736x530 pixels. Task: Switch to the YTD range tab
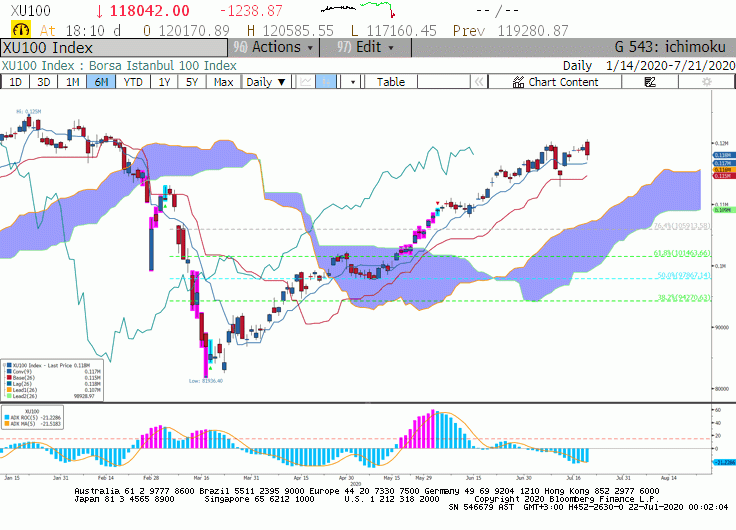[x=133, y=82]
